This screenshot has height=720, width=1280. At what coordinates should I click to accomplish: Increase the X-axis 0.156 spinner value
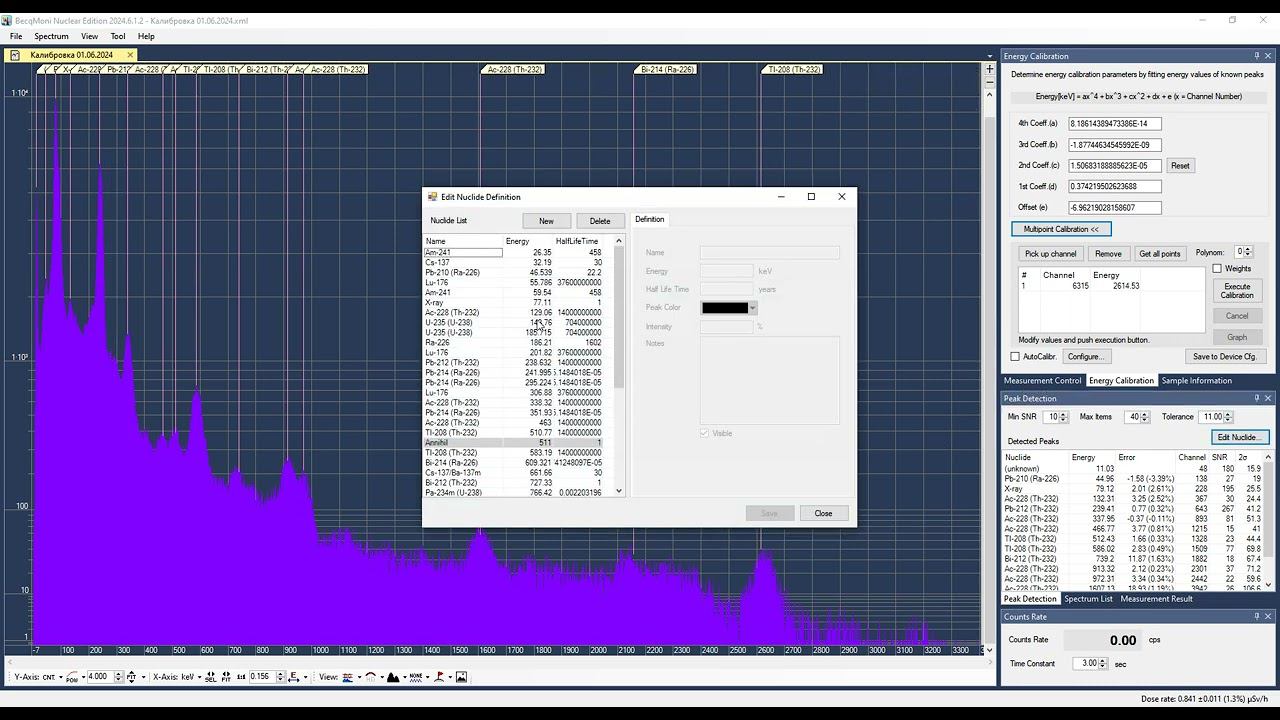pyautogui.click(x=280, y=674)
